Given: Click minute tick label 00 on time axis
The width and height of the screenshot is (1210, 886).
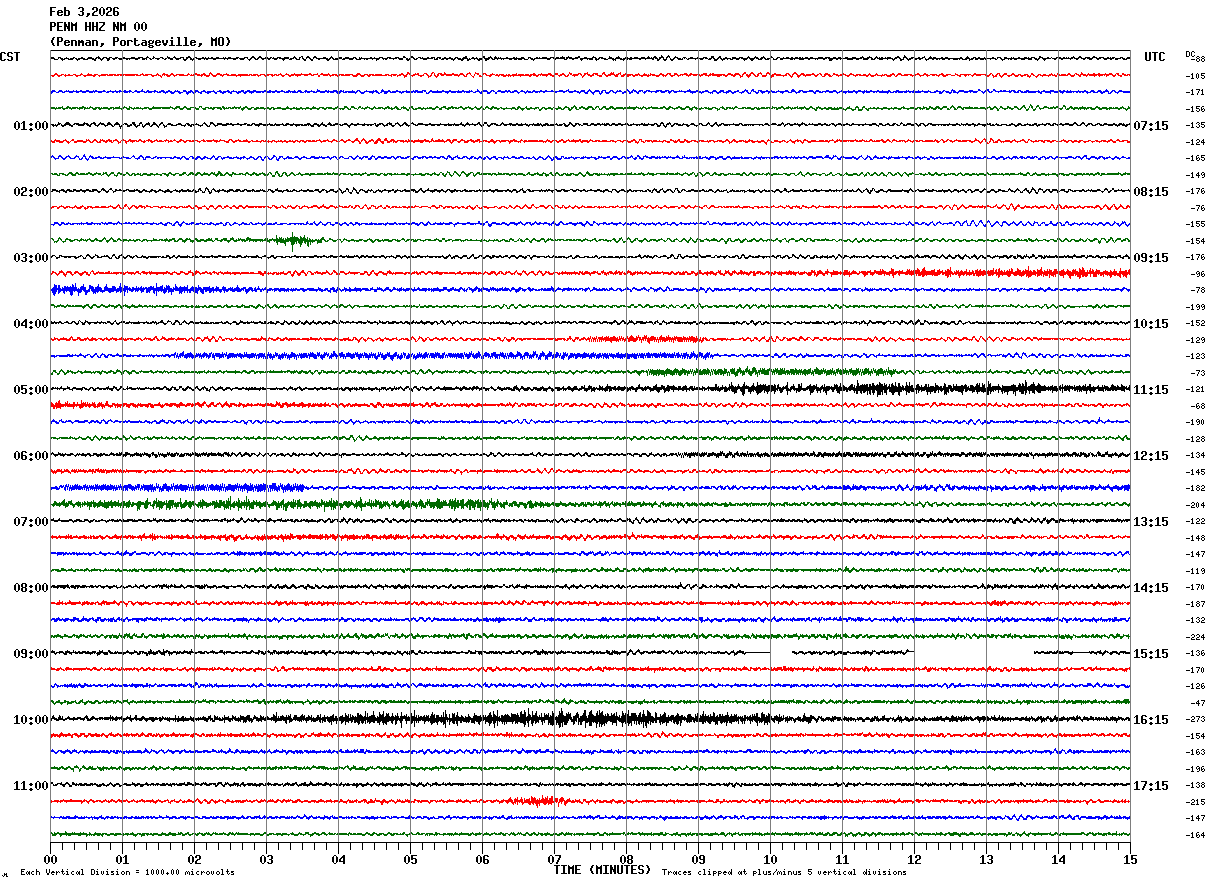Looking at the screenshot, I should point(50,859).
